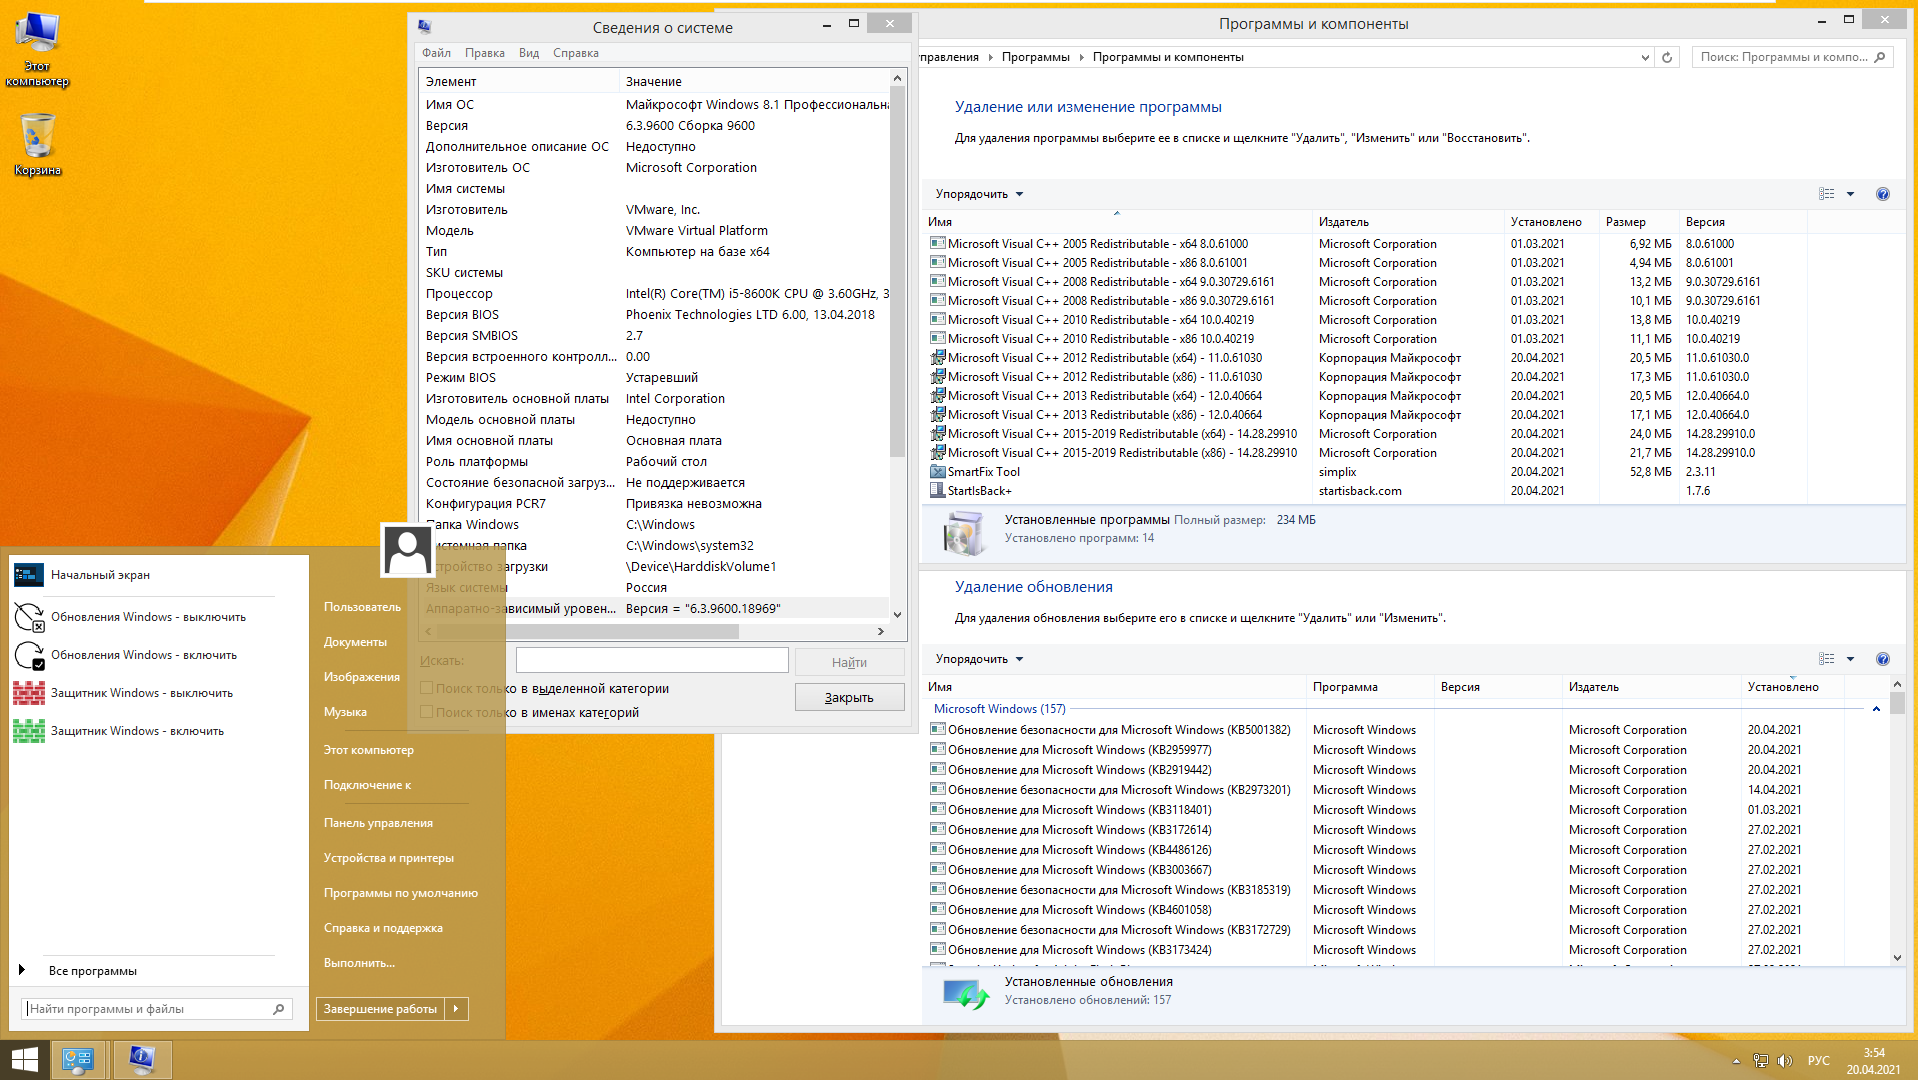The height and width of the screenshot is (1080, 1918).
Task: Open the Вид menu in System Information
Action: tap(528, 53)
